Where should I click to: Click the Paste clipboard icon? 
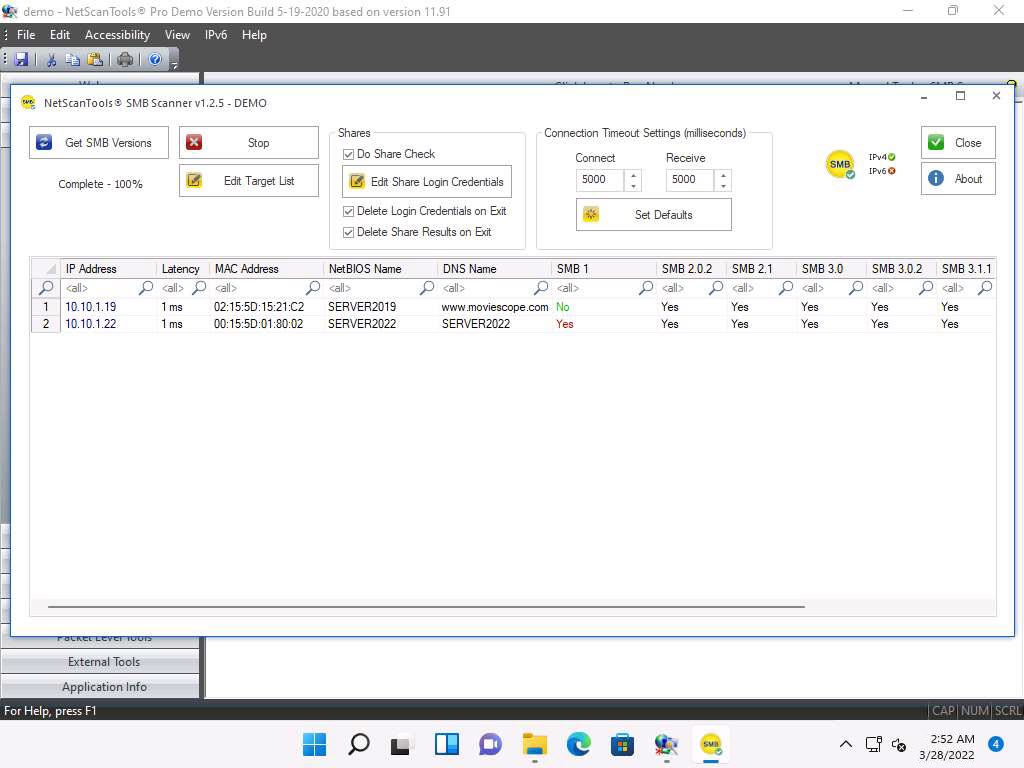pos(95,60)
